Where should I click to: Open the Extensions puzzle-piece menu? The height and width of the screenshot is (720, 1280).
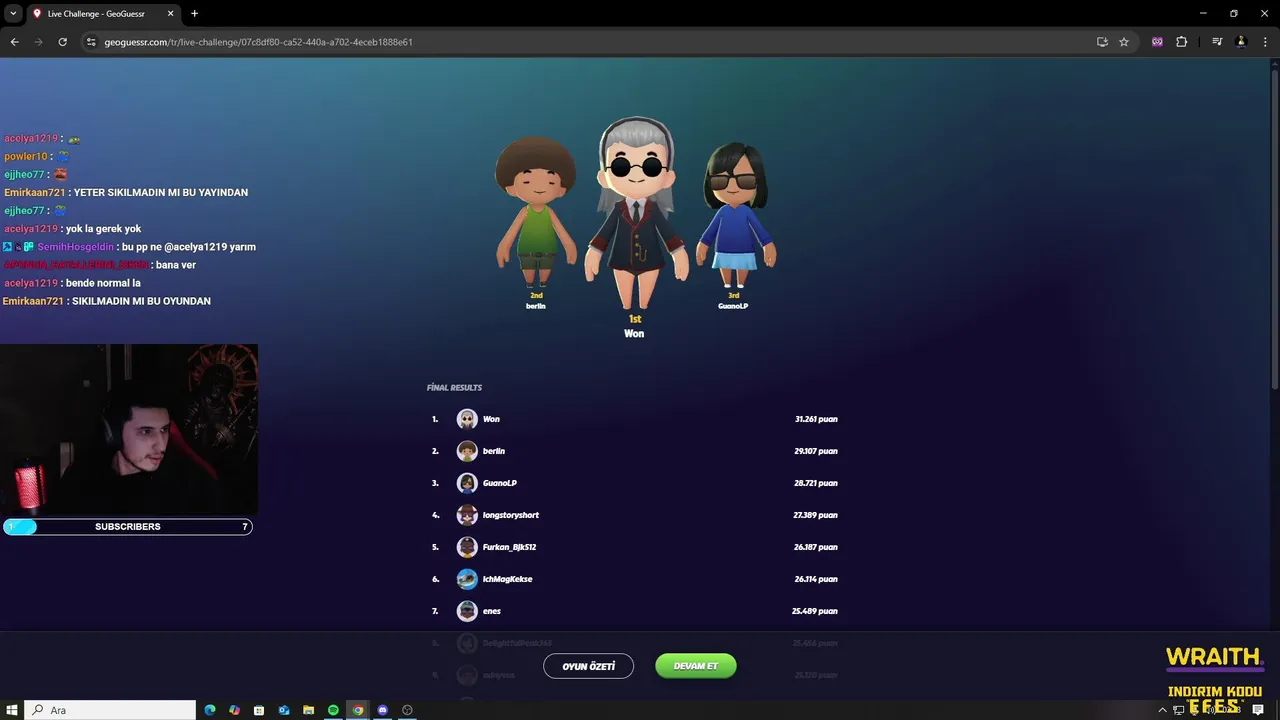[x=1181, y=42]
